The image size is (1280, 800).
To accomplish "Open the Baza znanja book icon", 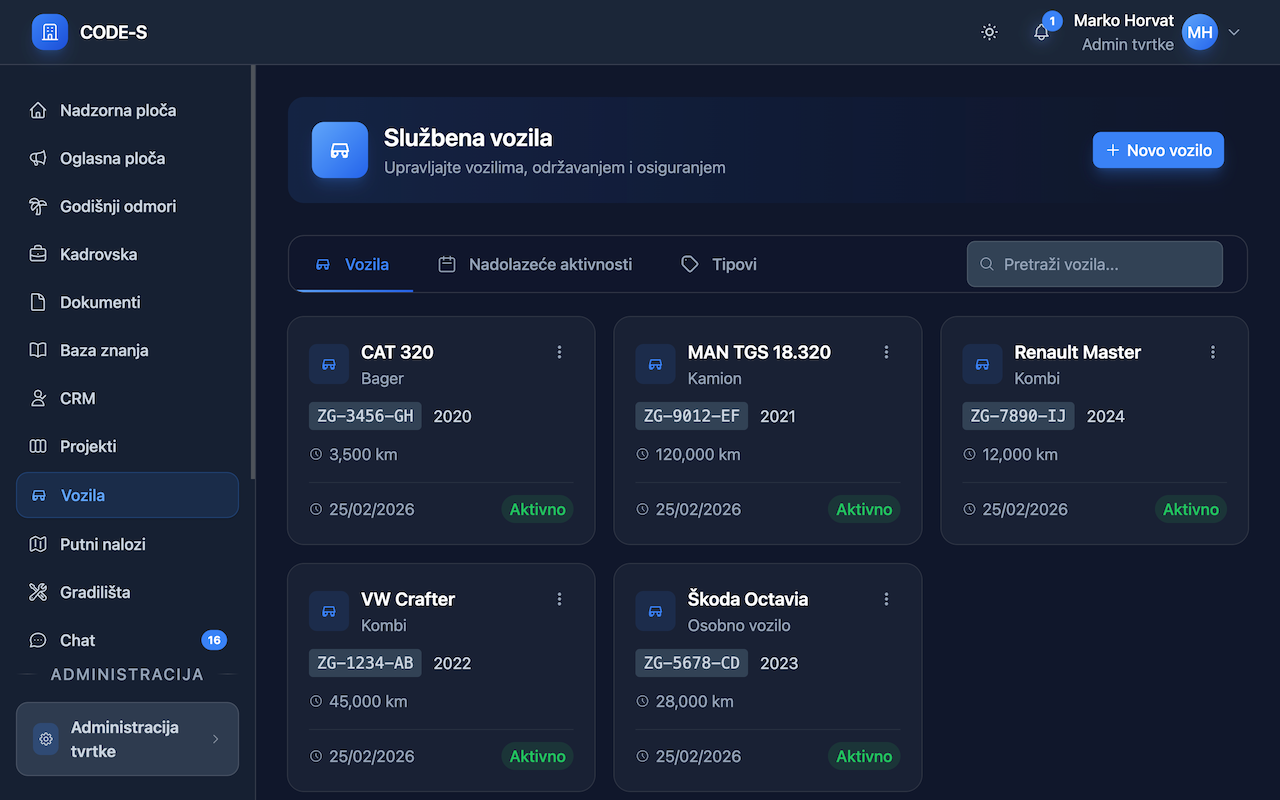I will point(36,350).
